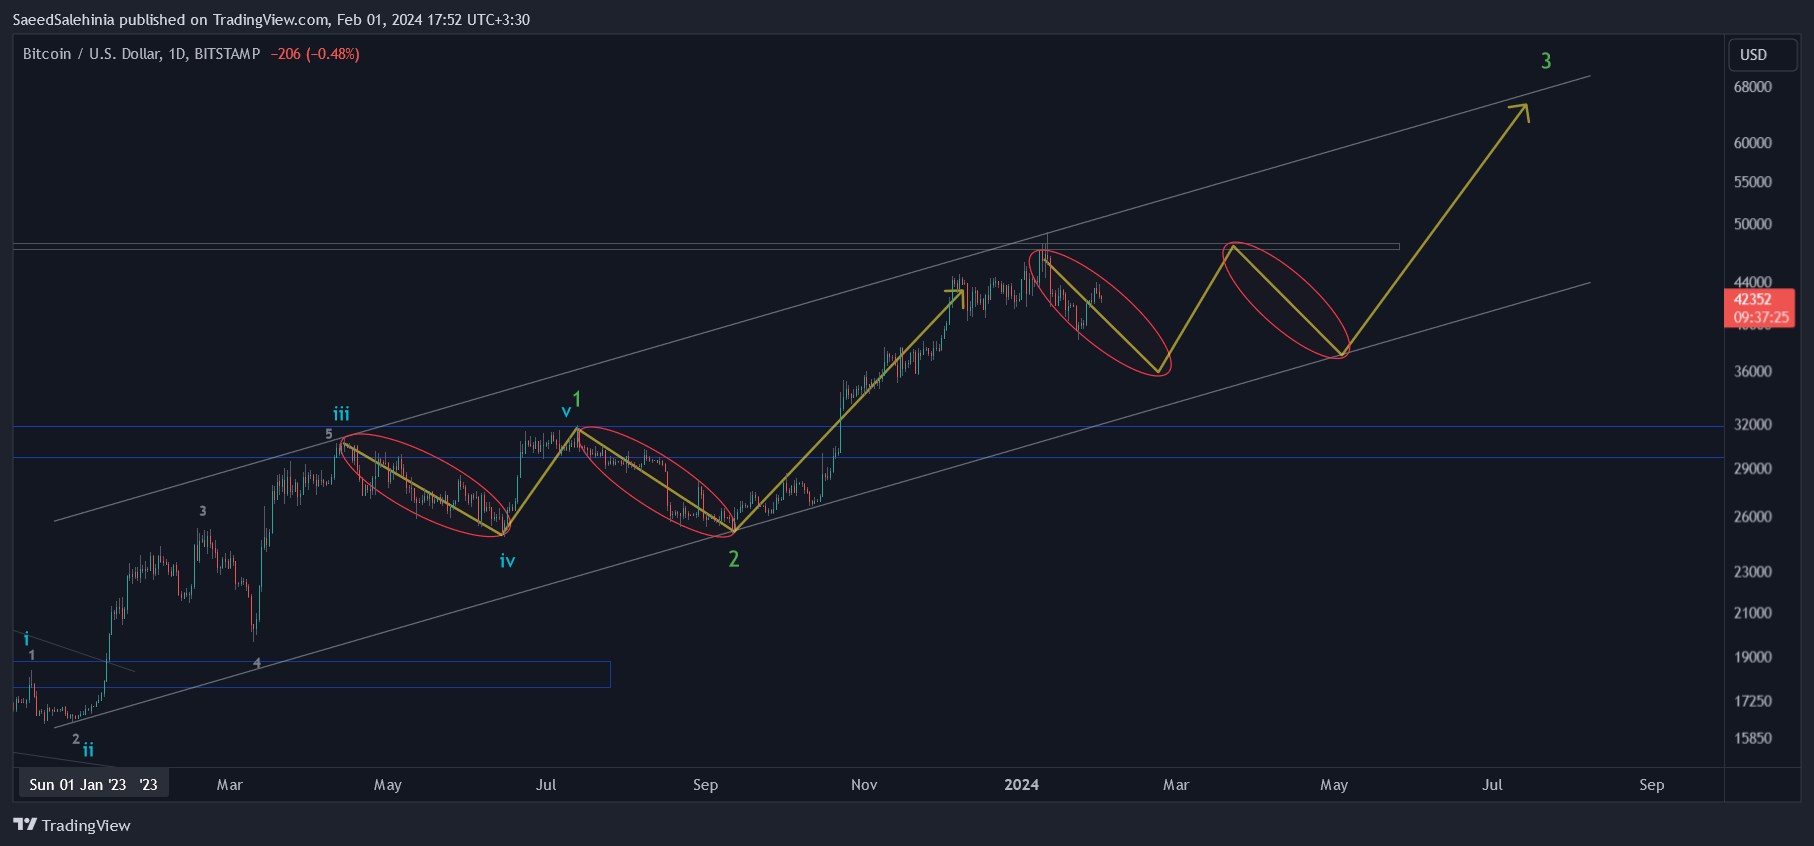Click the 32000 price axis label
This screenshot has width=1814, height=846.
(x=1752, y=425)
